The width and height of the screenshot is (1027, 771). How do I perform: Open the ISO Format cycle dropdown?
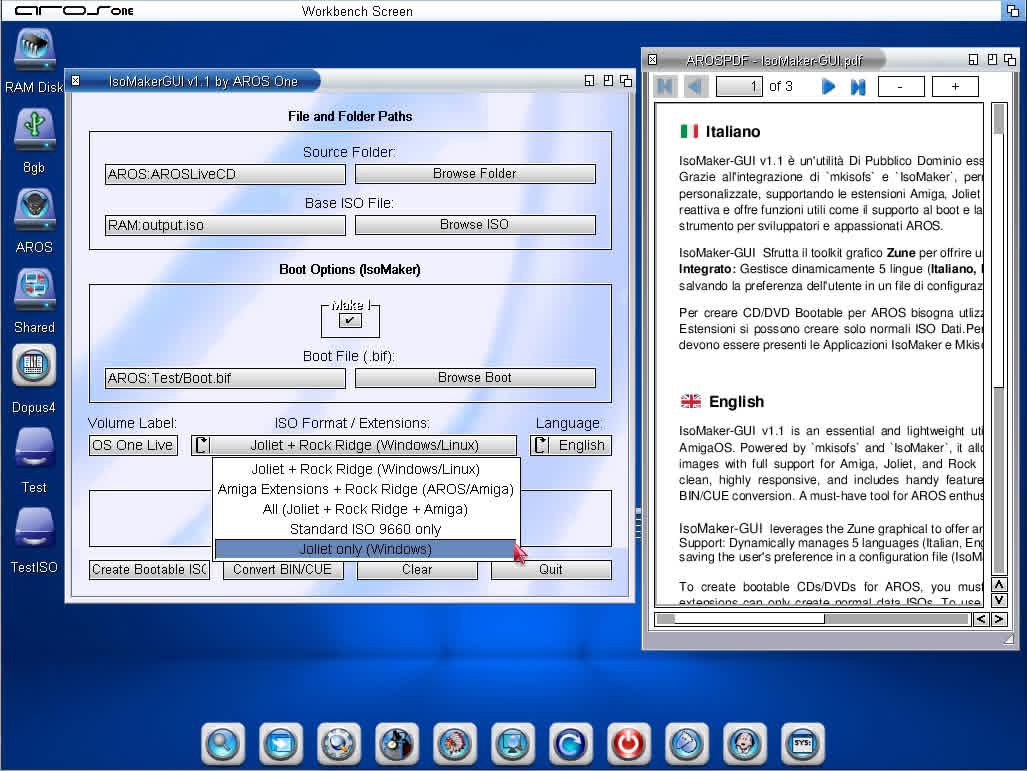pyautogui.click(x=354, y=445)
